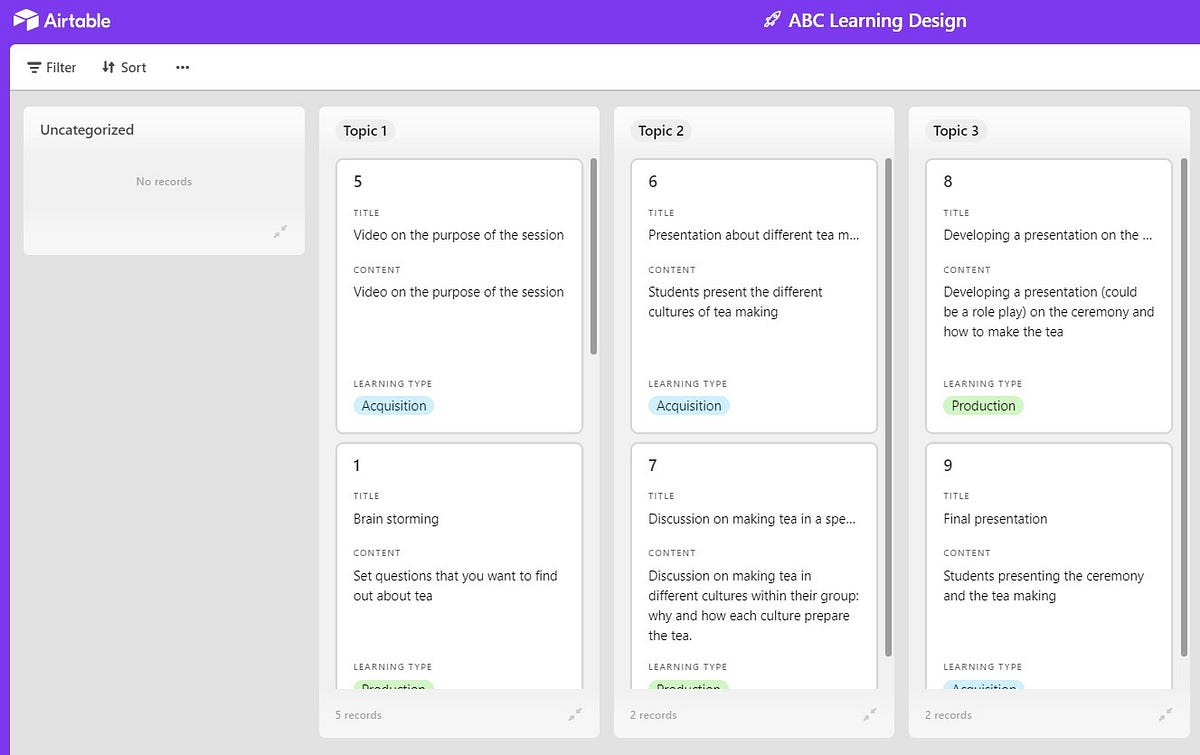Open the ABC Learning Design base title

877,20
